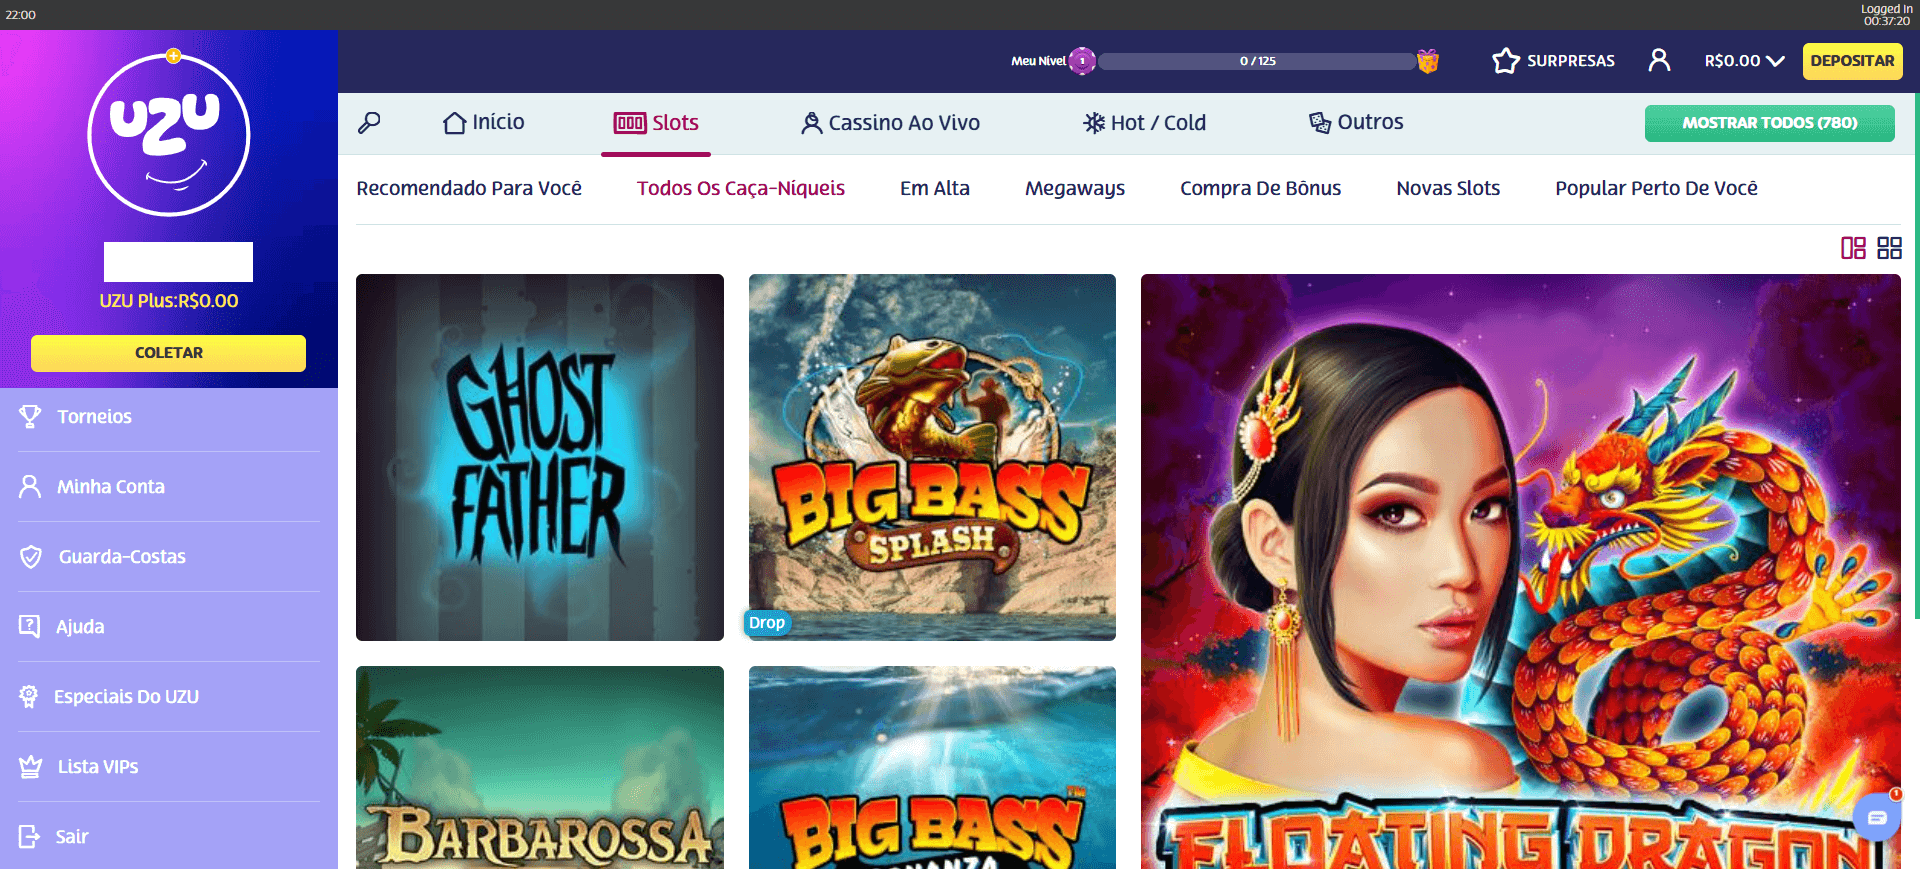1920x869 pixels.
Task: Click the UZU Plus:R$0.00 balance text
Action: (x=169, y=301)
